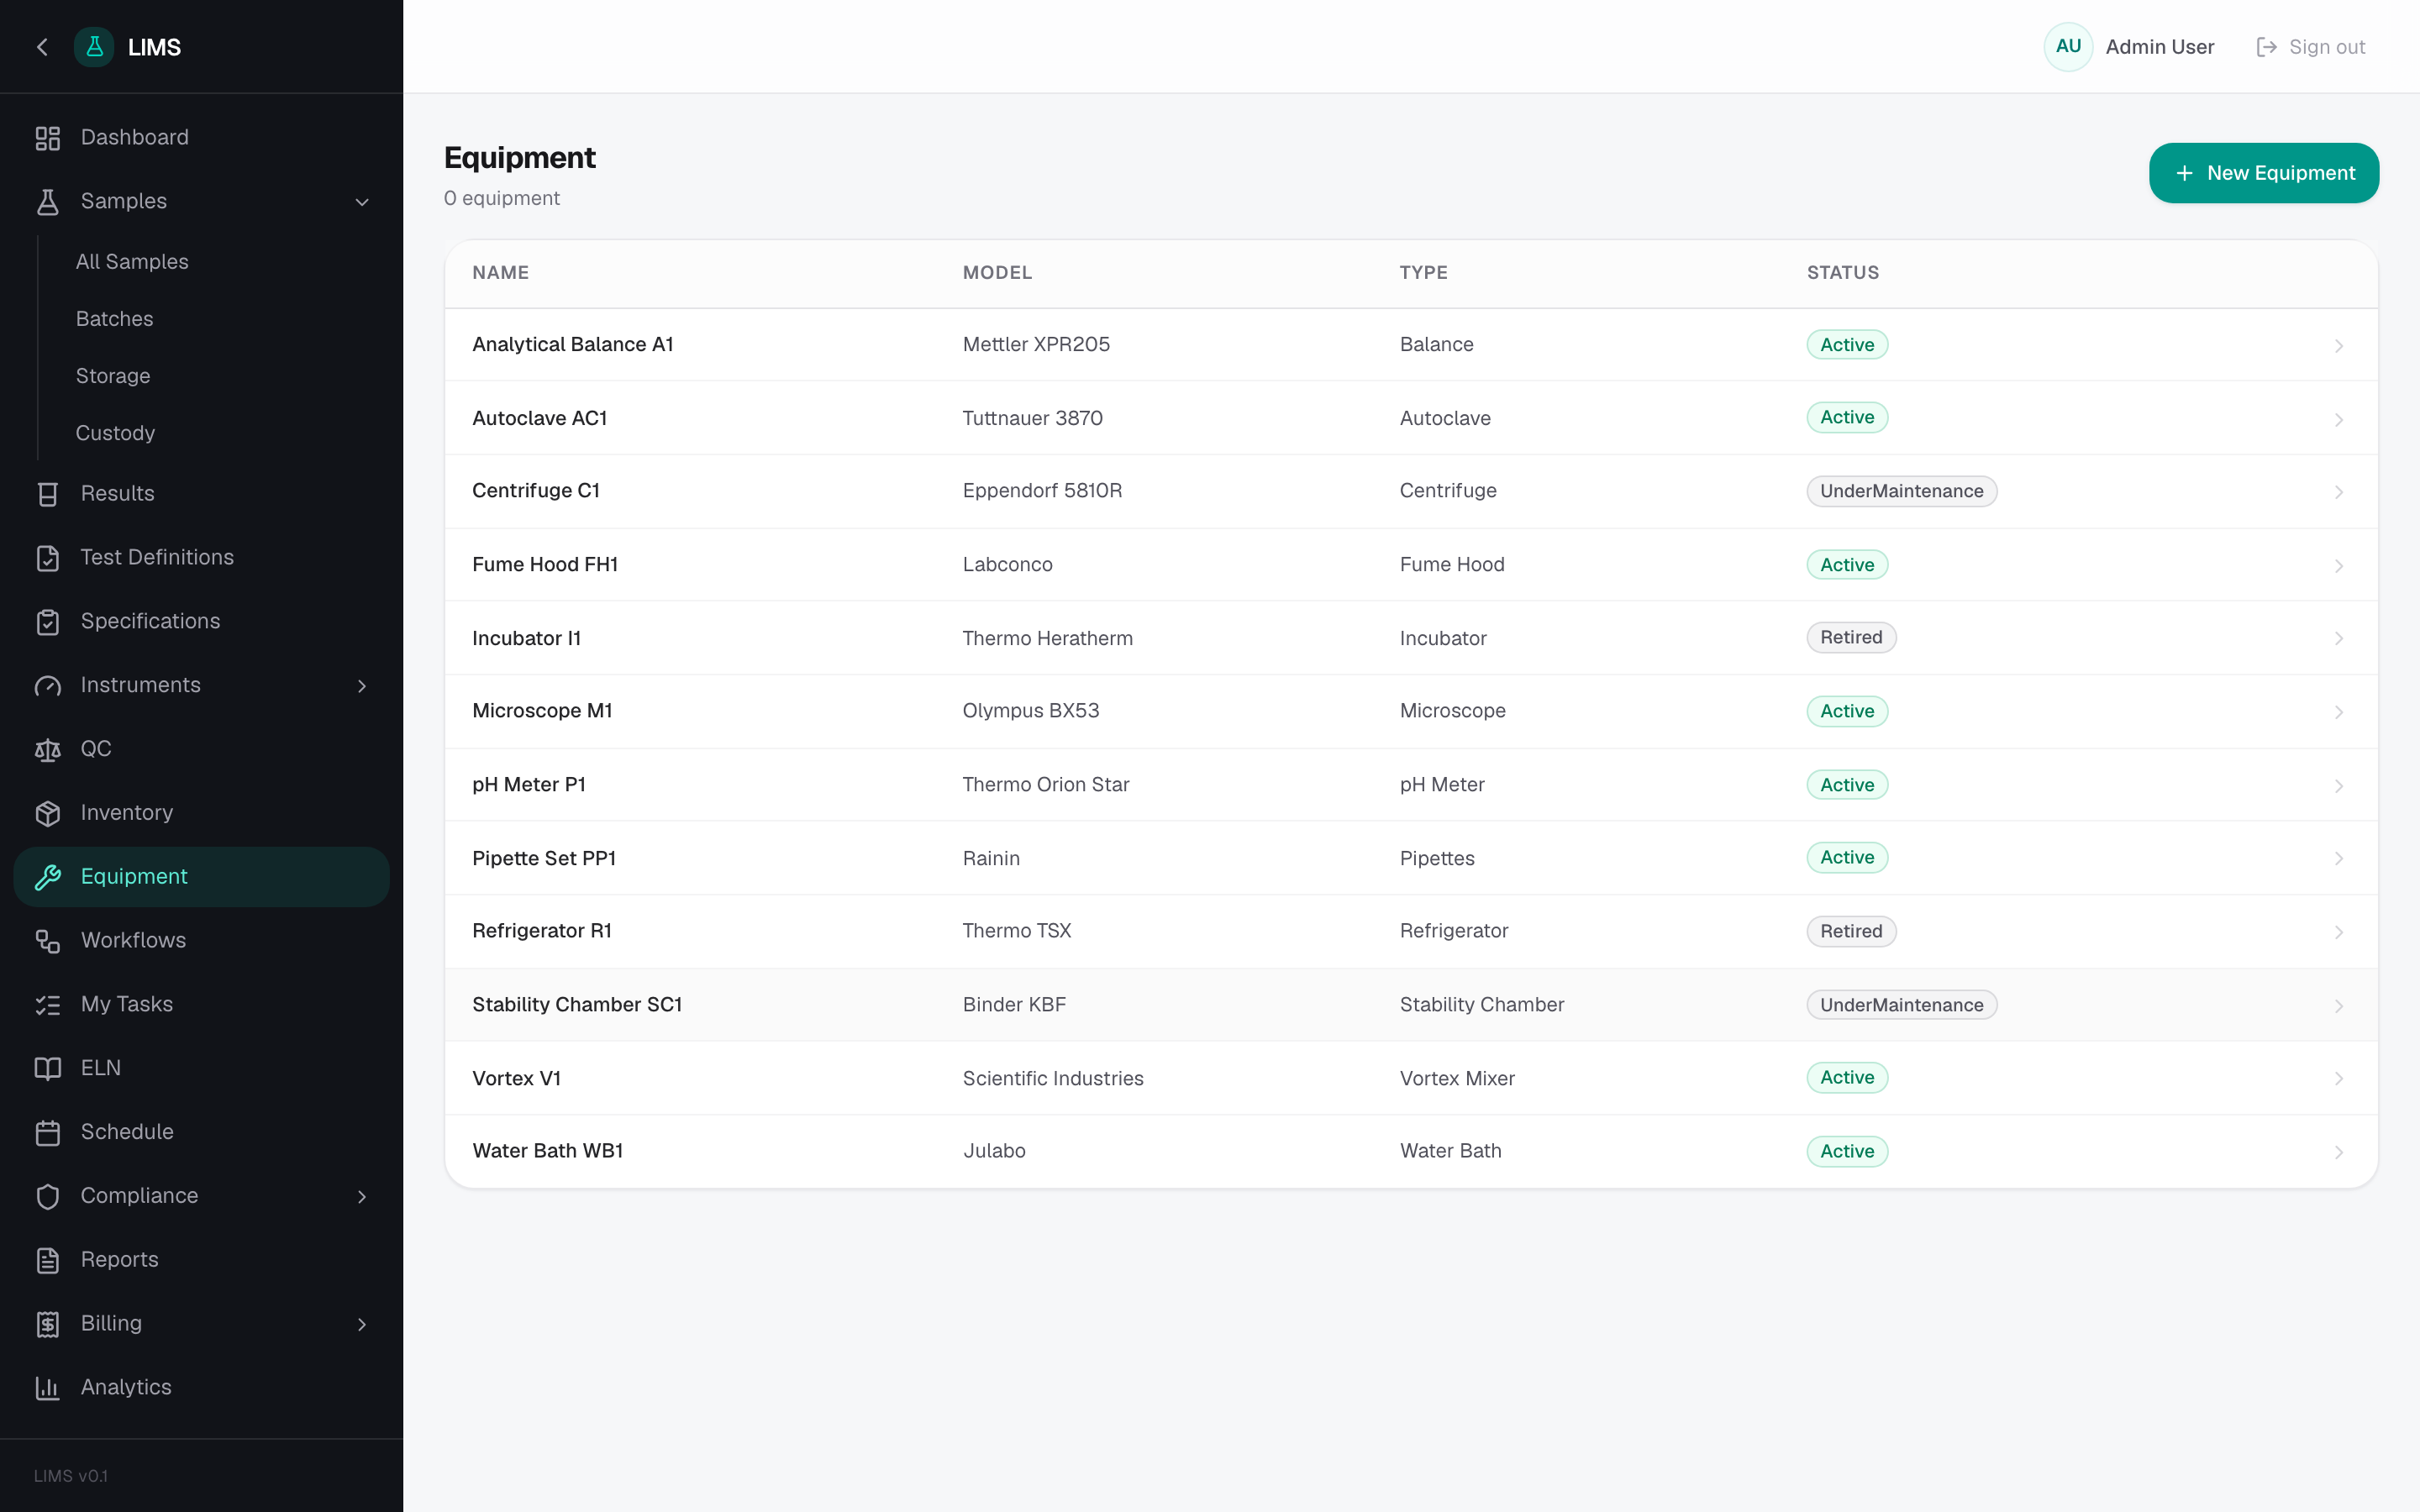
Task: Click Pipette Set PP1 row name
Action: 544,858
